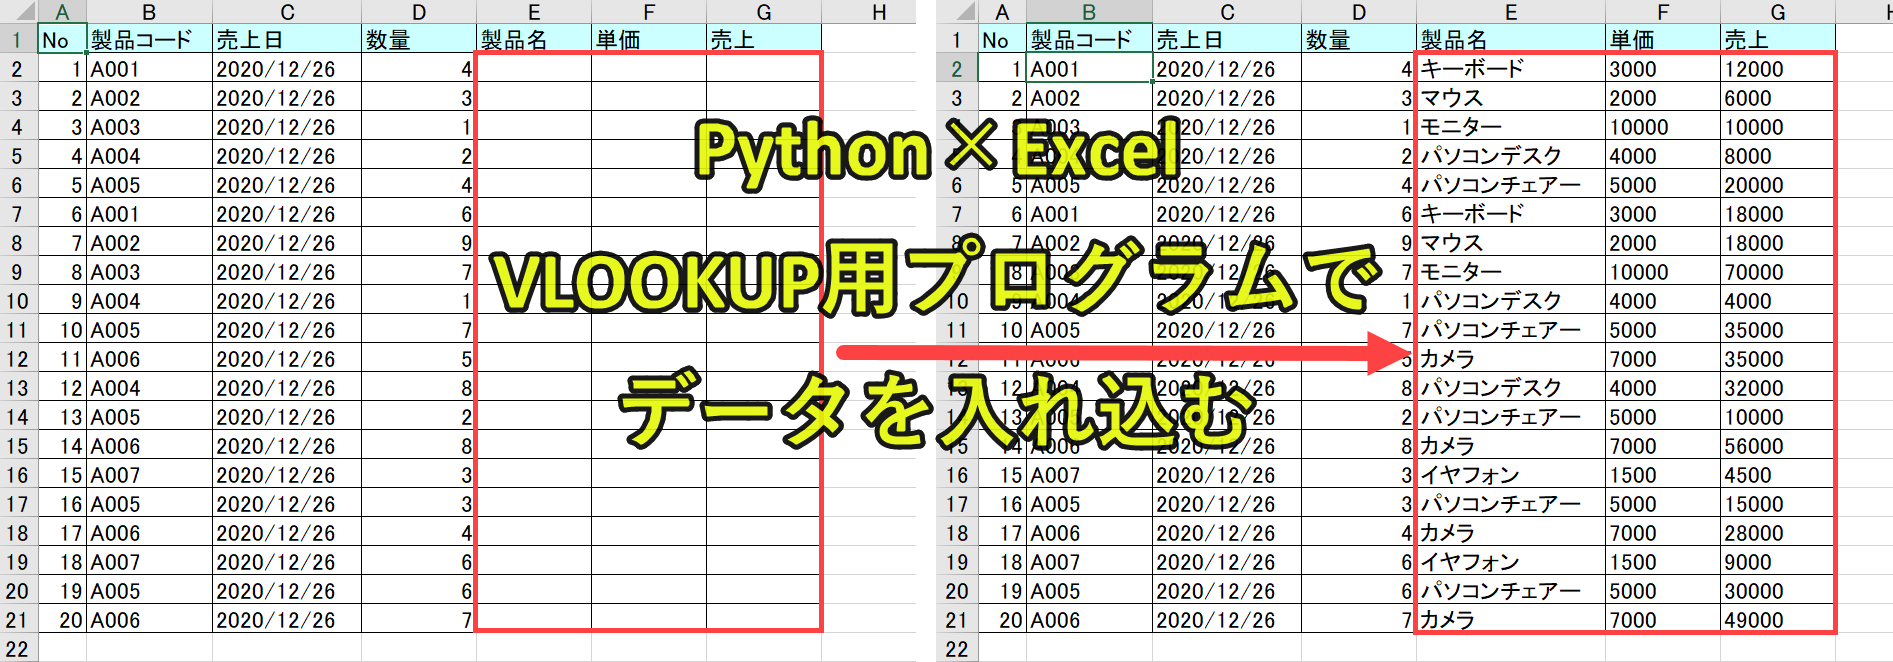Click A006 cell in row 12 of left sheet
This screenshot has width=1893, height=662.
coord(149,359)
